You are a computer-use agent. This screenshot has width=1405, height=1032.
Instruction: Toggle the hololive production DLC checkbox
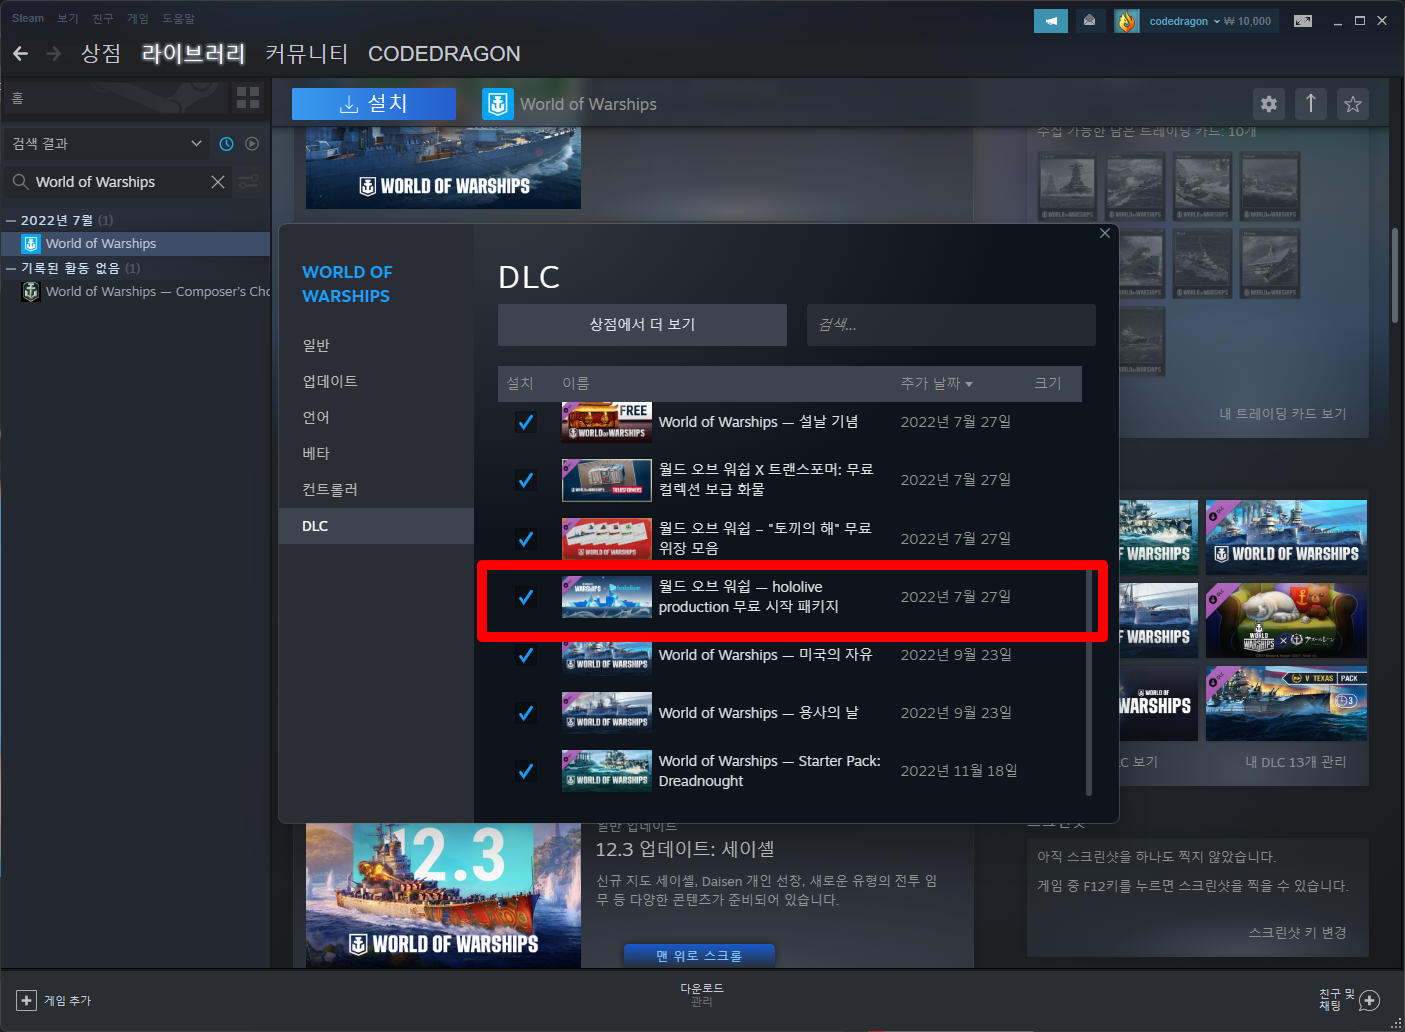[525, 597]
